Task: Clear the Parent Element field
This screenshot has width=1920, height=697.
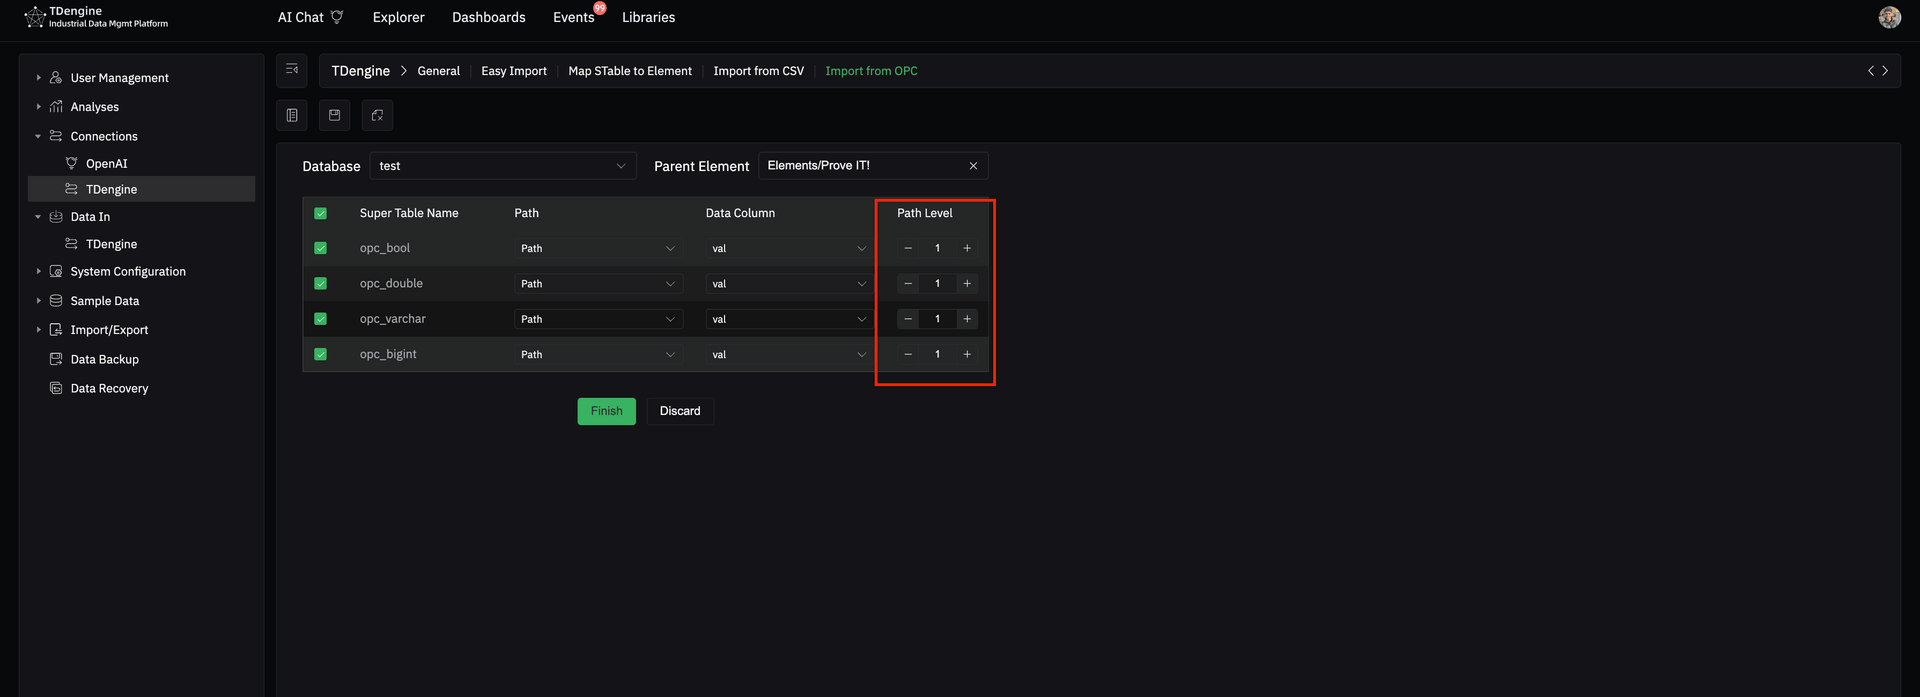Action: (x=973, y=166)
